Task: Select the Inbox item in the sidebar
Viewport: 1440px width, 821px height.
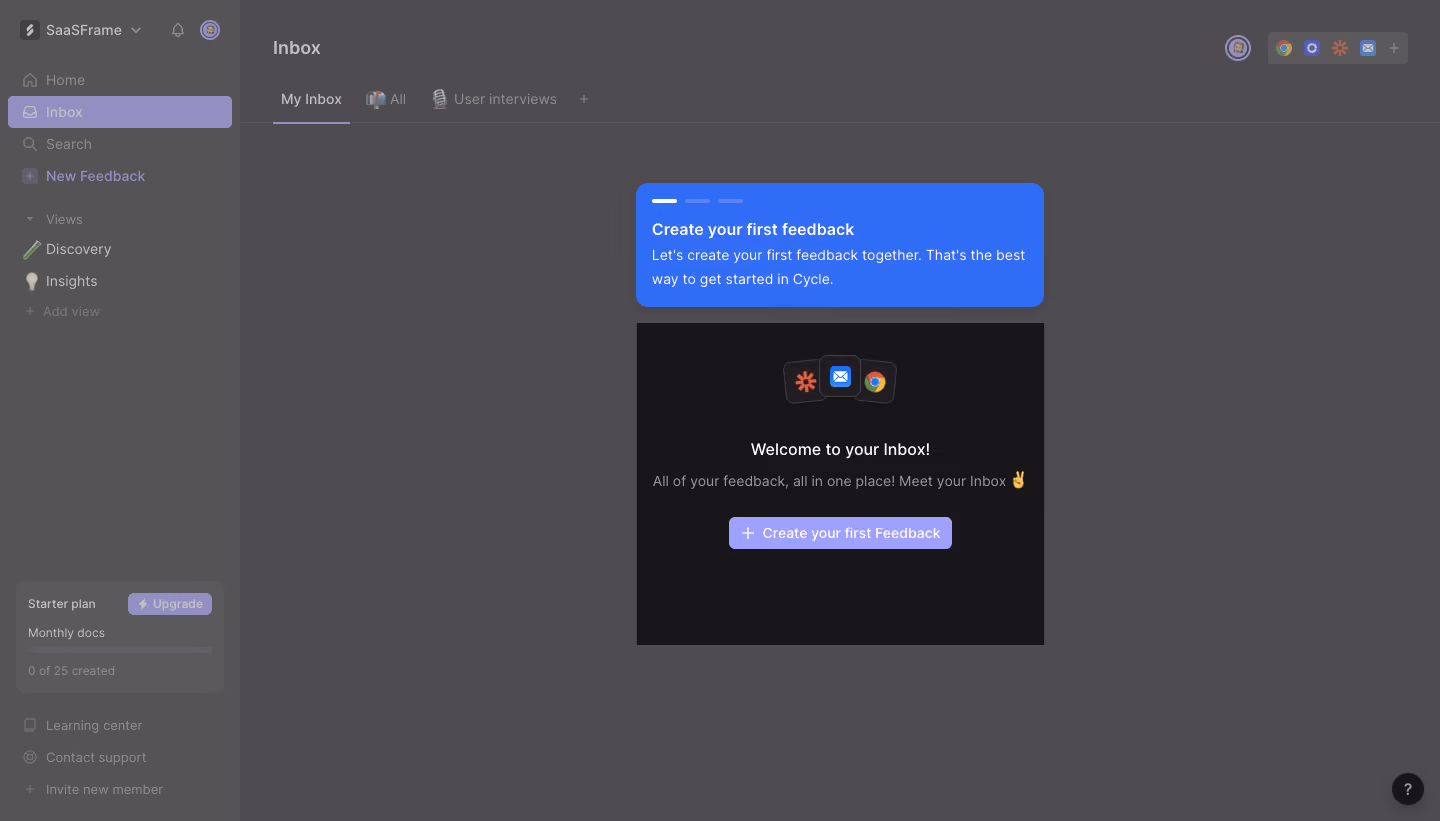Action: [x=120, y=112]
